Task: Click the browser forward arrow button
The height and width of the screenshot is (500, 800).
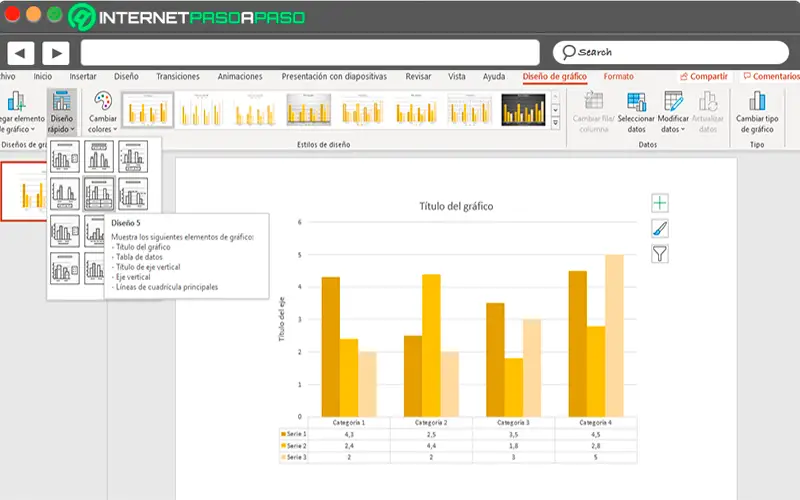Action: coord(56,53)
